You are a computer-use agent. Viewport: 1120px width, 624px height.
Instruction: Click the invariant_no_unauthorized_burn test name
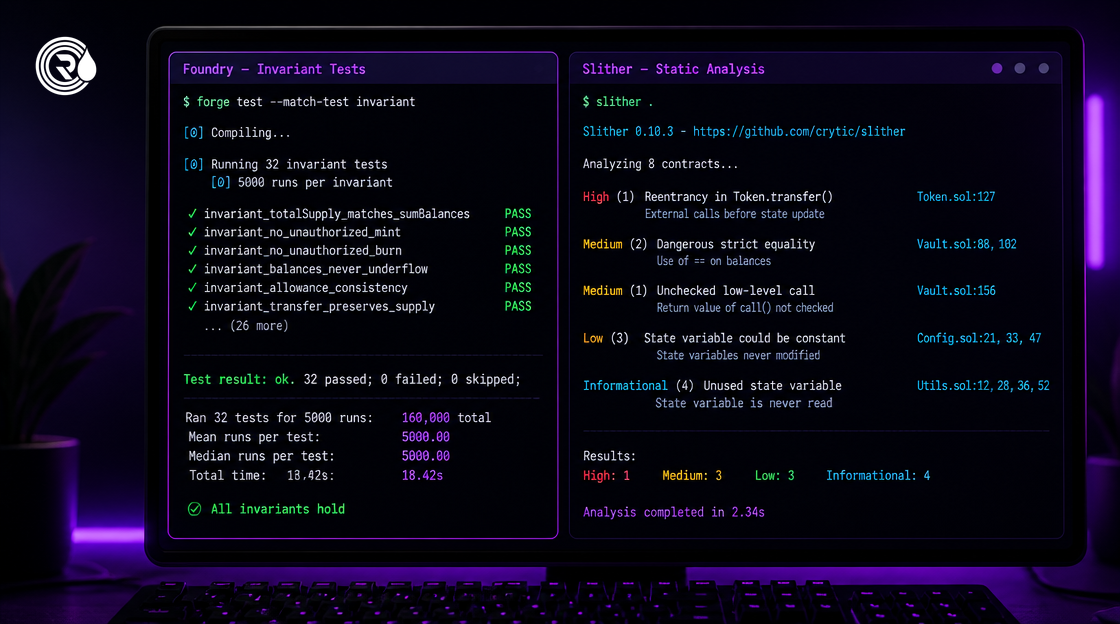303,251
